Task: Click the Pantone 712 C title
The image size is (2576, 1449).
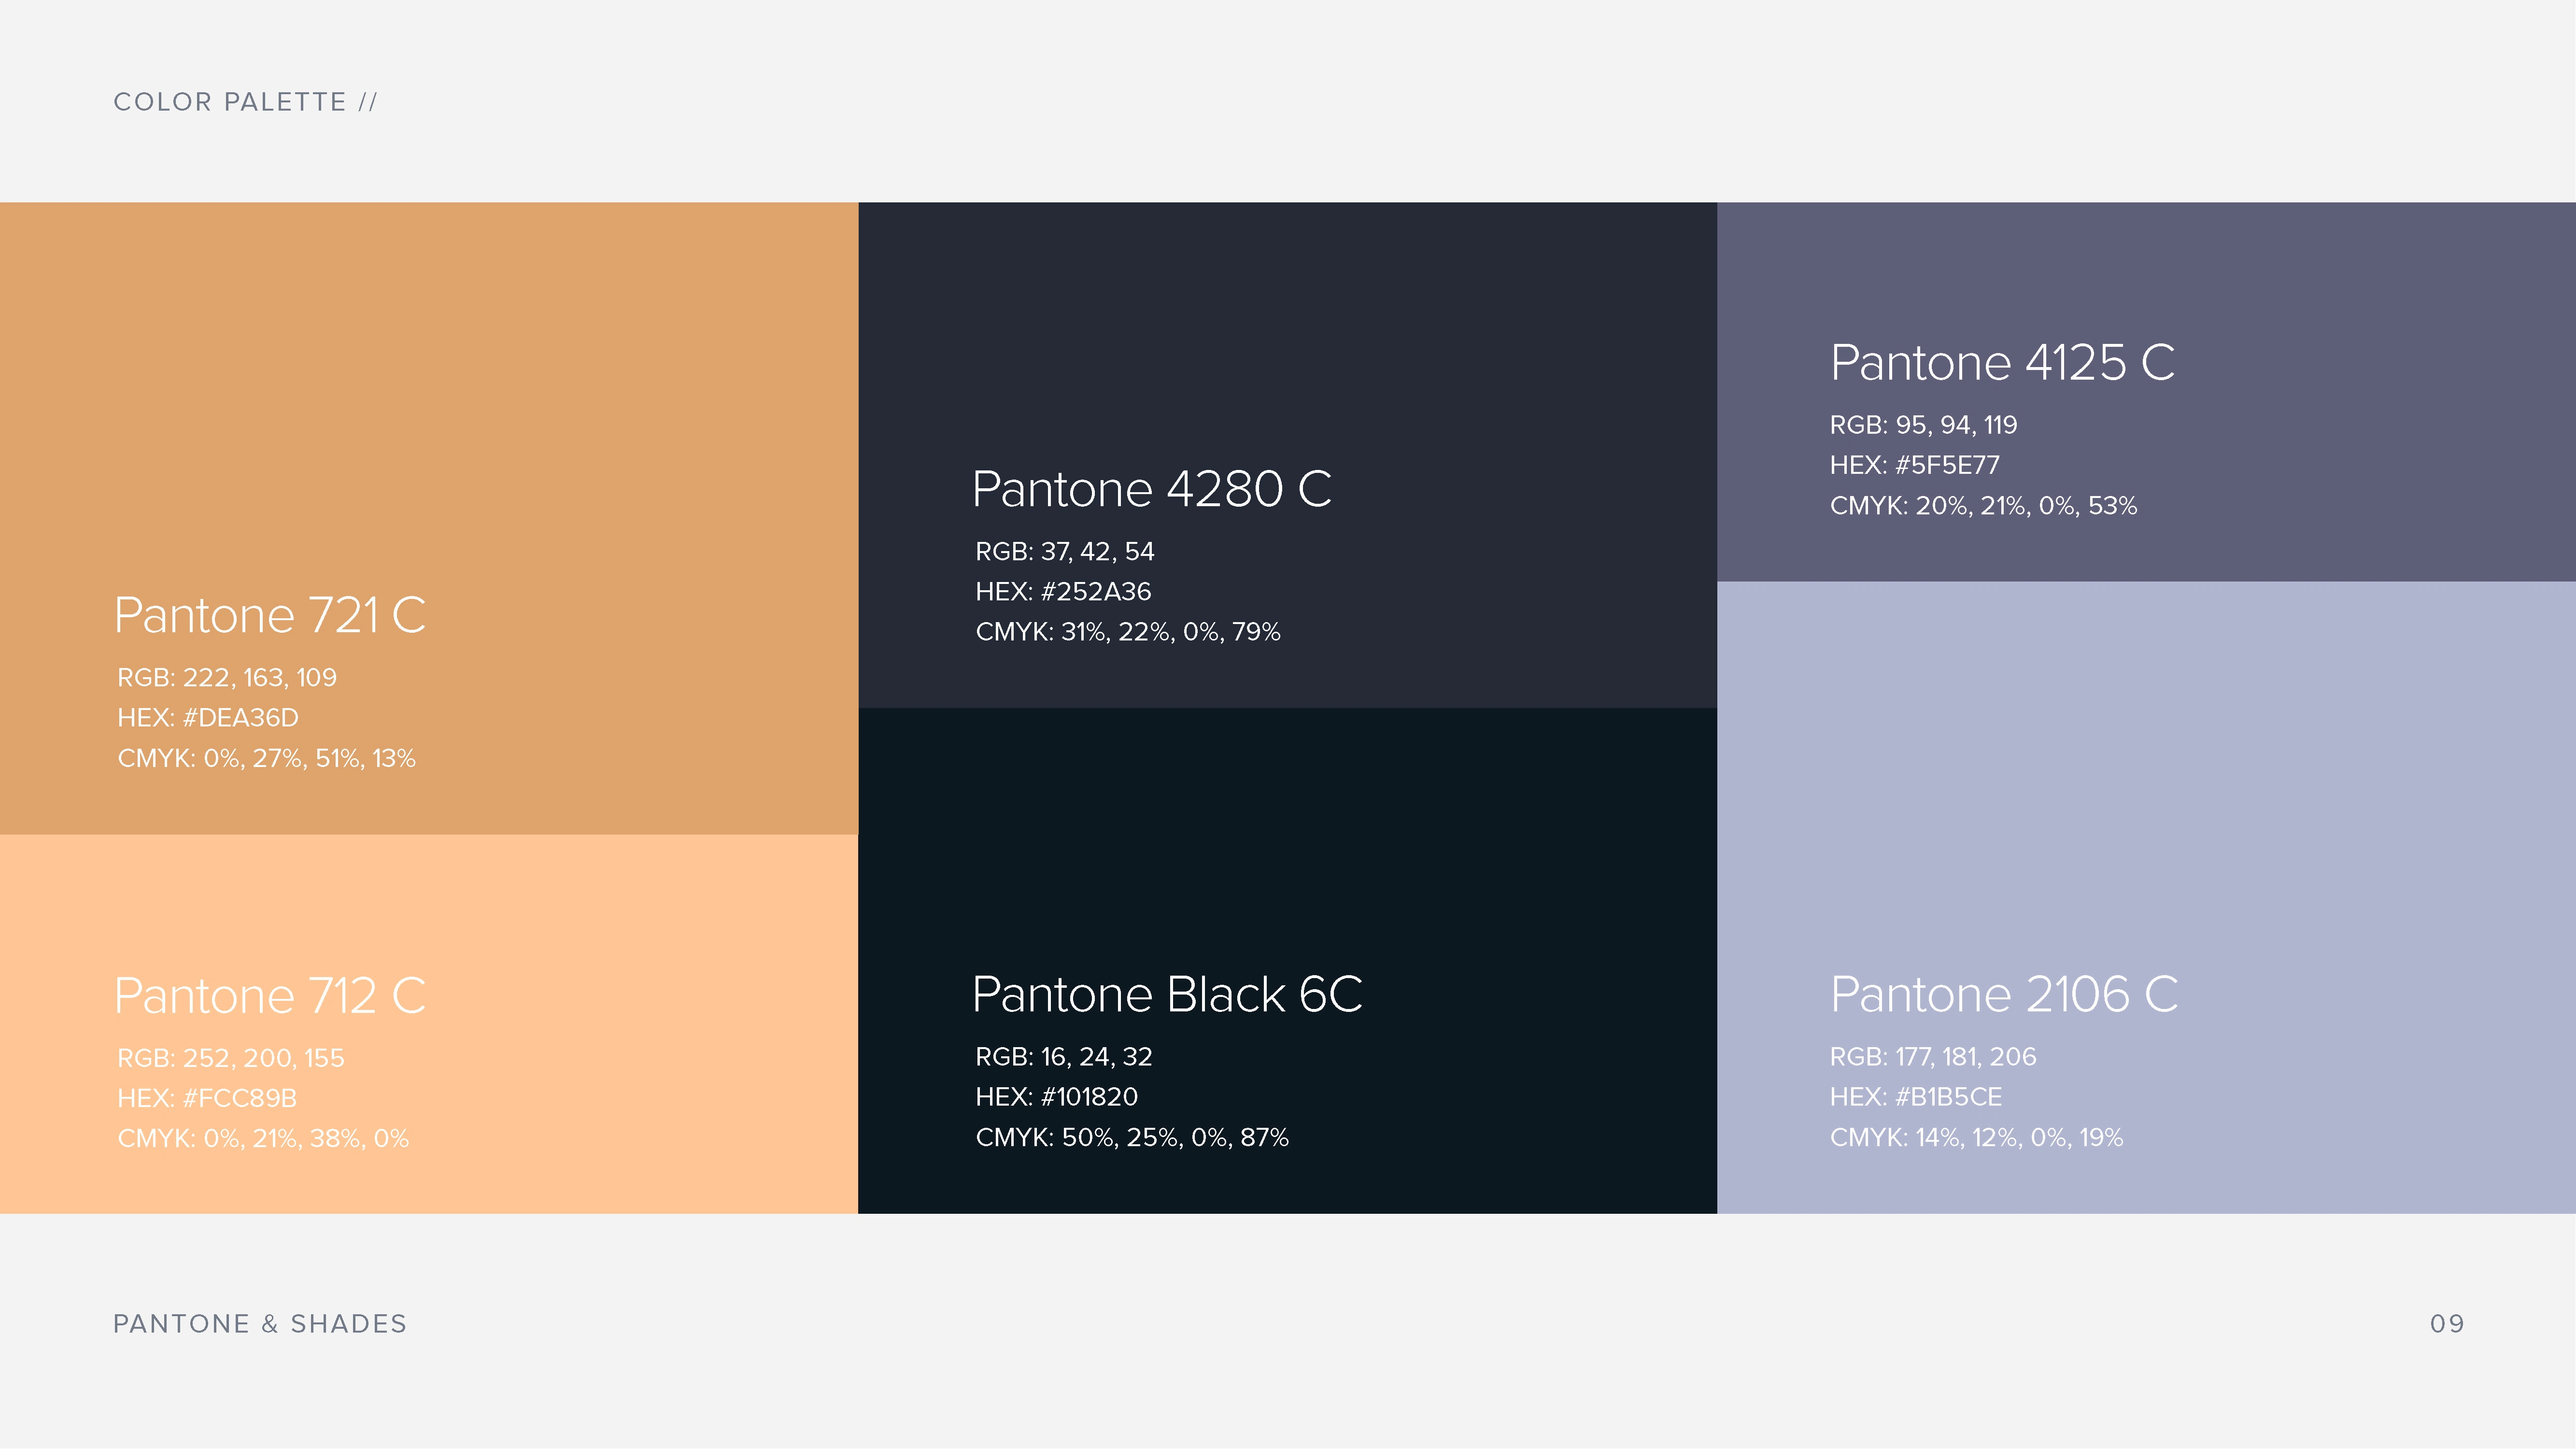Action: click(x=270, y=996)
